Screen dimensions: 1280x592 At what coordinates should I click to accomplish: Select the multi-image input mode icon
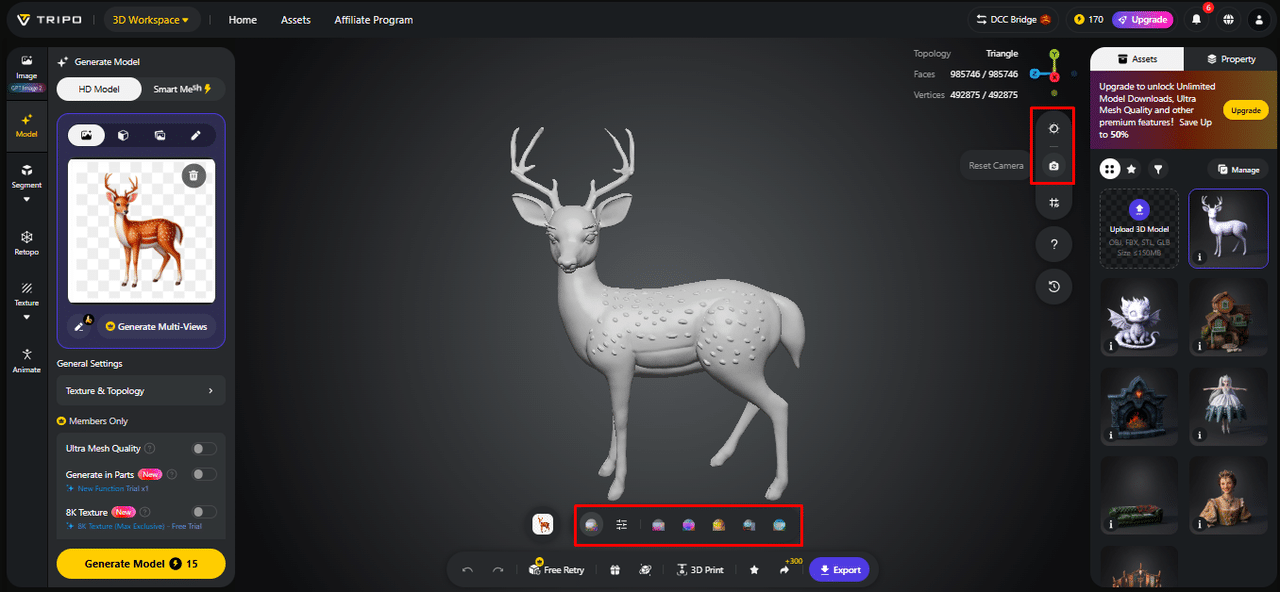pyautogui.click(x=160, y=135)
